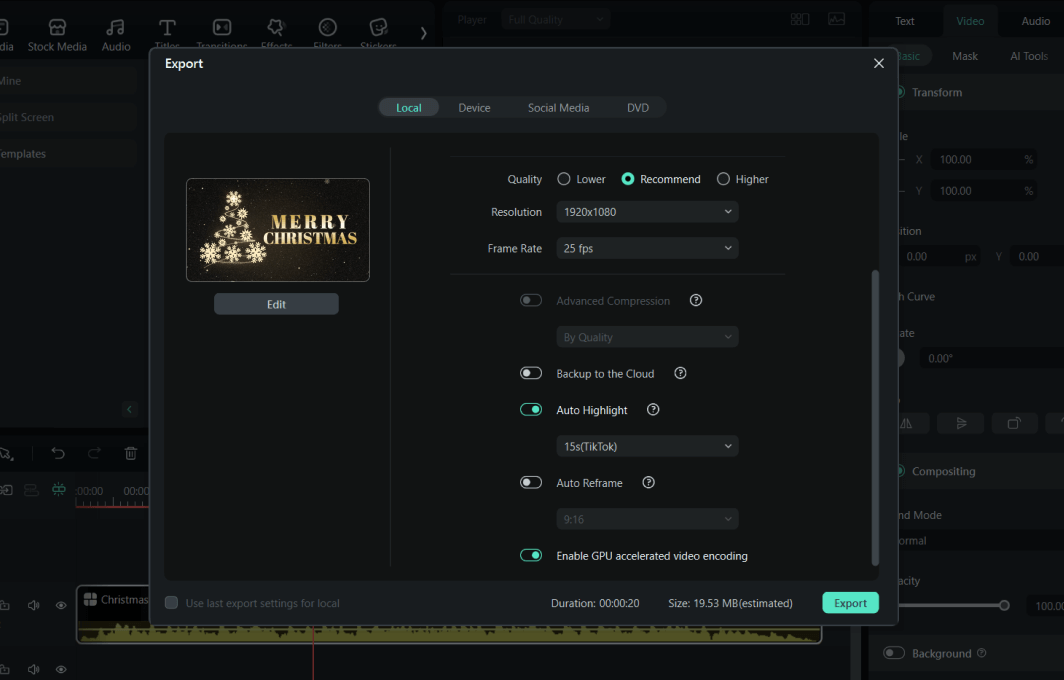Click help icon beside Background

(x=981, y=653)
